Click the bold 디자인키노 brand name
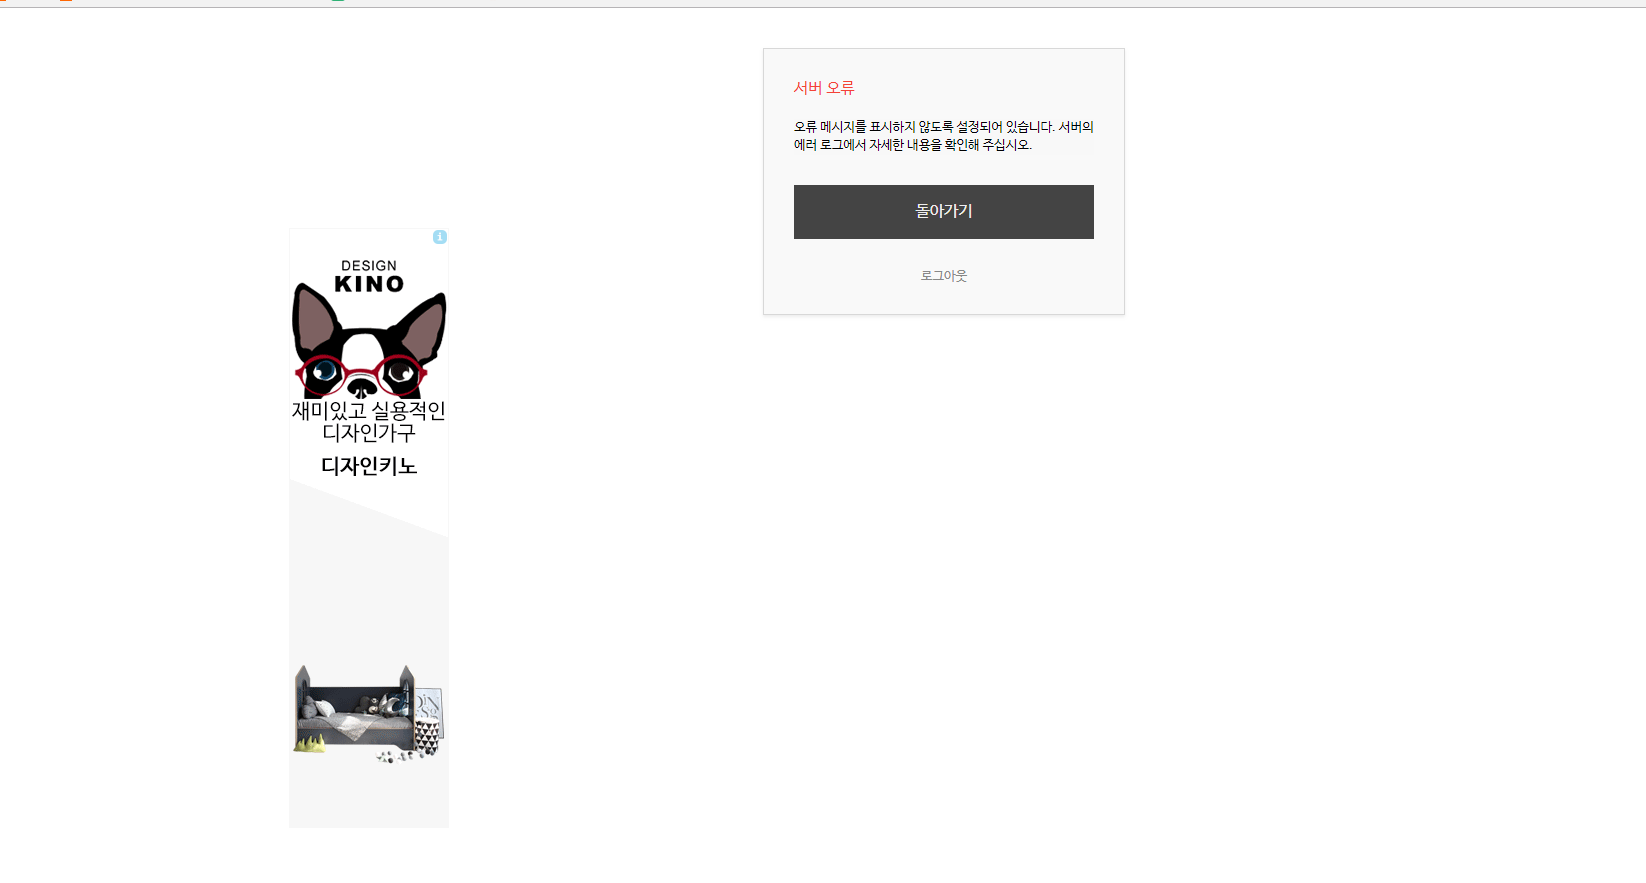The height and width of the screenshot is (883, 1646). [369, 466]
